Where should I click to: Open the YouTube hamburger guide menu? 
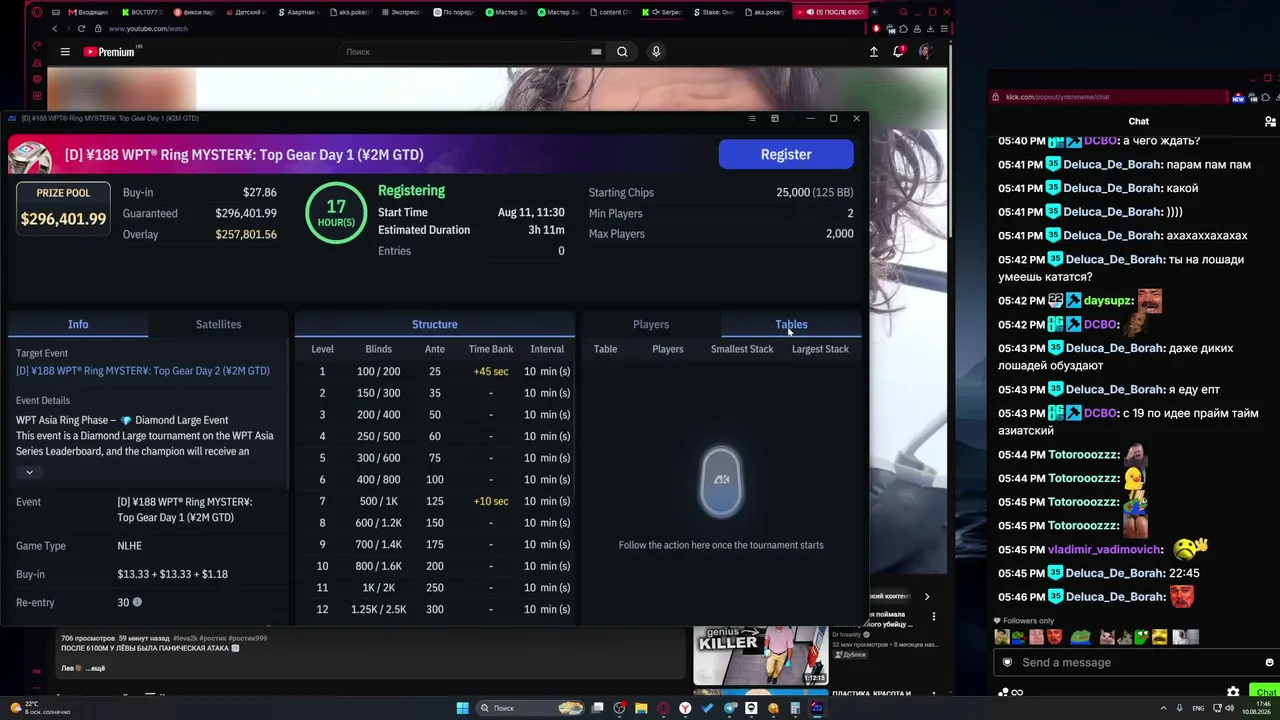click(65, 52)
